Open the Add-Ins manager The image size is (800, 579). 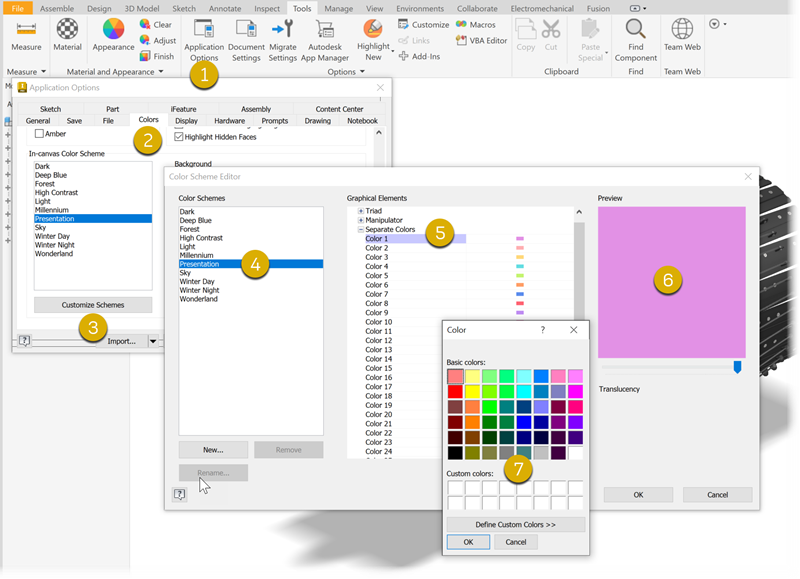point(419,56)
